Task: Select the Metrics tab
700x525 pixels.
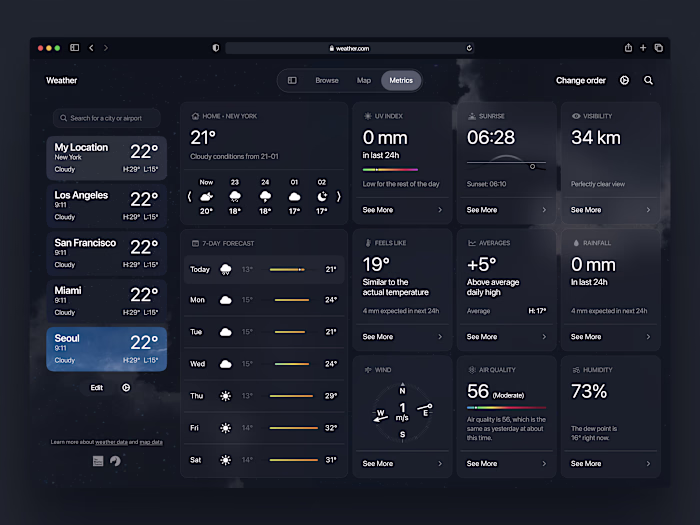Action: (401, 80)
